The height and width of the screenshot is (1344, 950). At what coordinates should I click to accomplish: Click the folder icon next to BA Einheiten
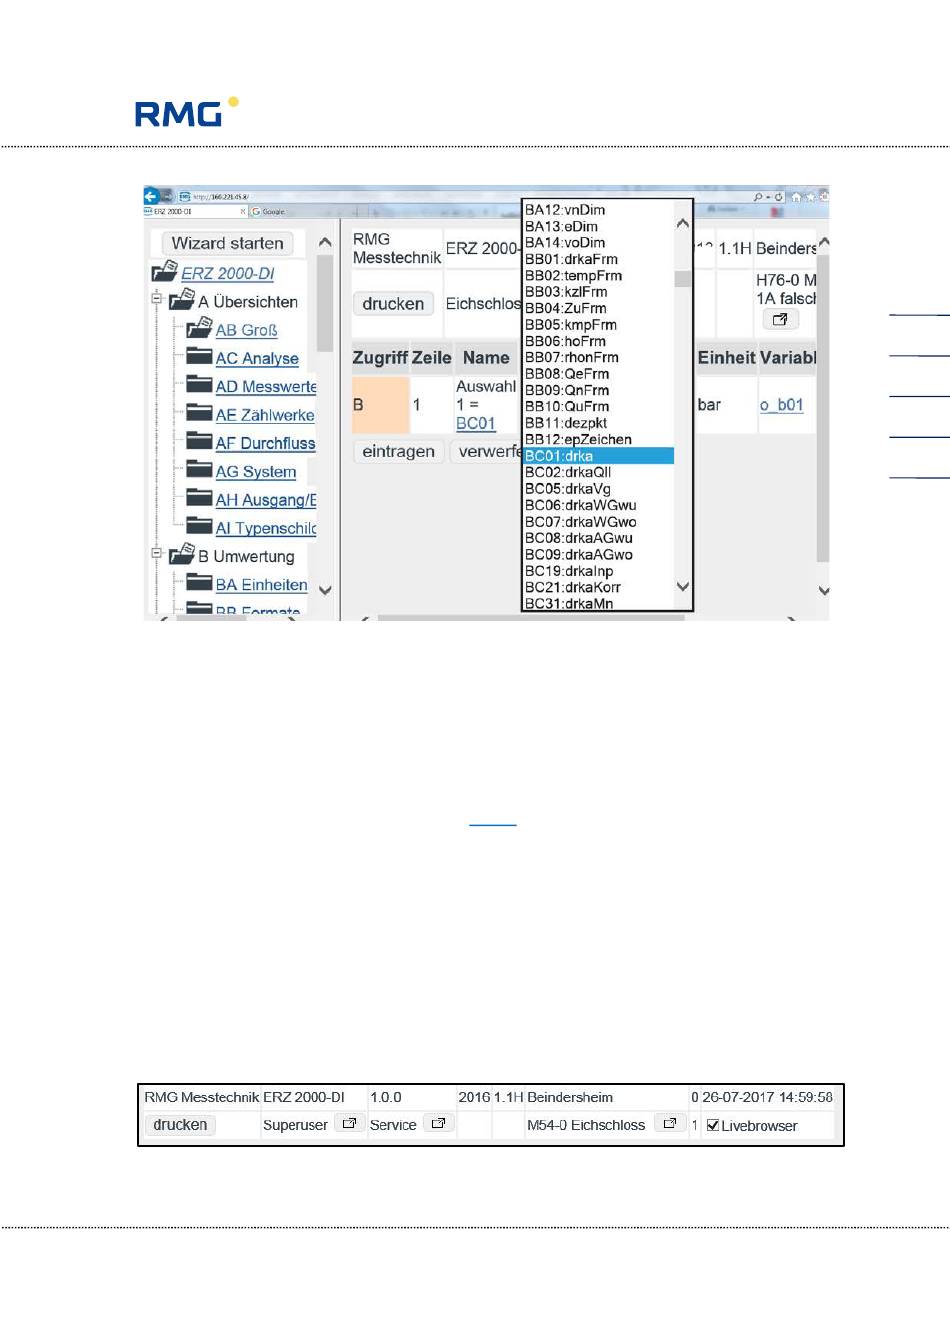(199, 582)
